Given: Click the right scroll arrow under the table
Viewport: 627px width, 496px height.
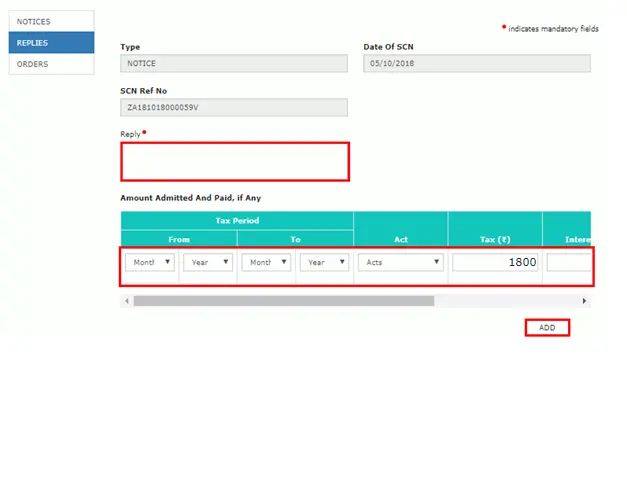Looking at the screenshot, I should (585, 300).
